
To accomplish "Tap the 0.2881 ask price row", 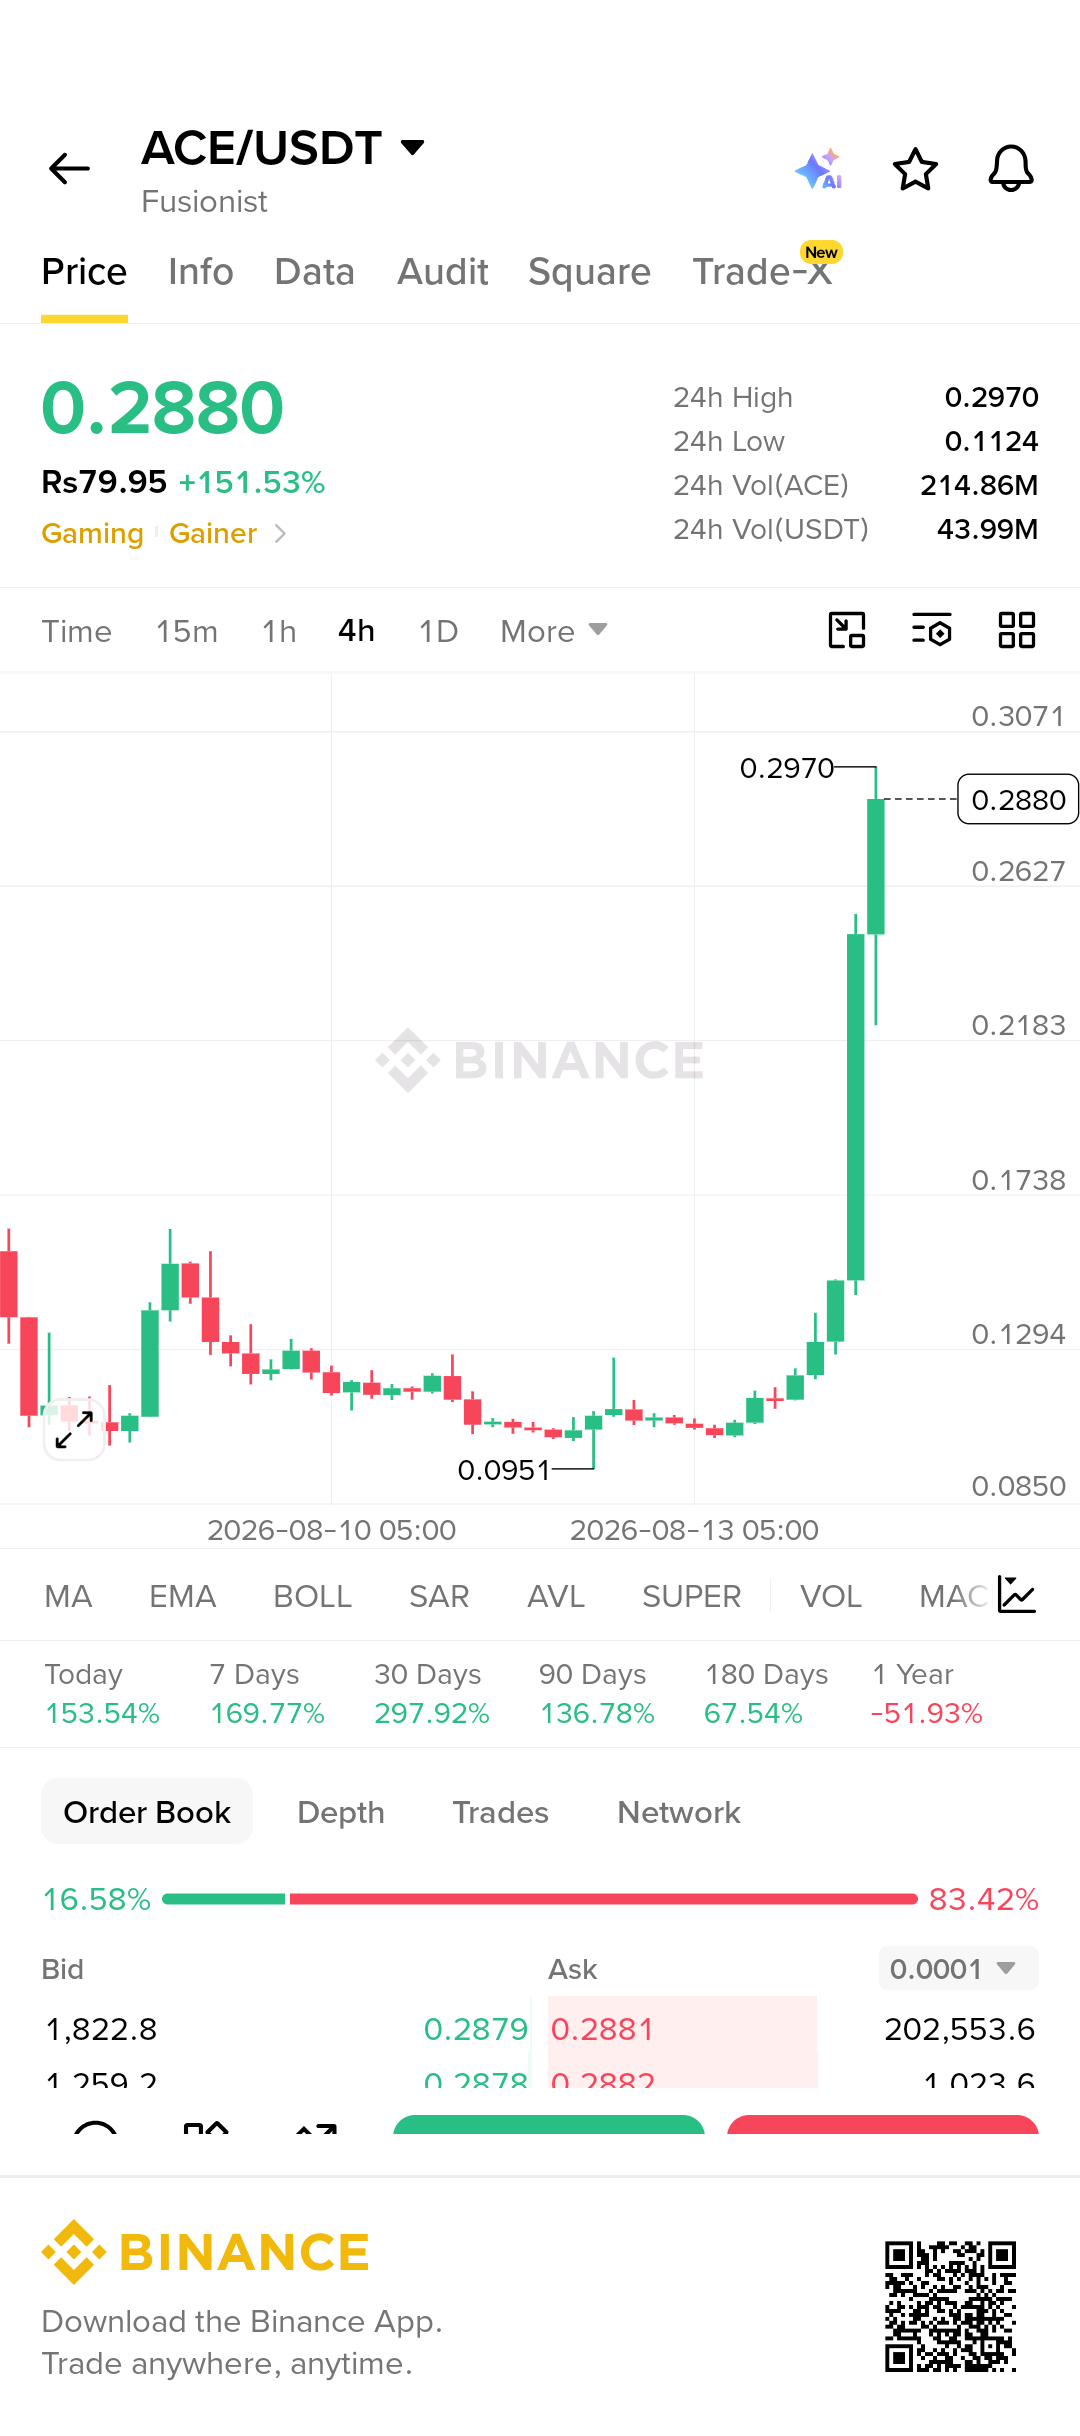I will 794,2029.
